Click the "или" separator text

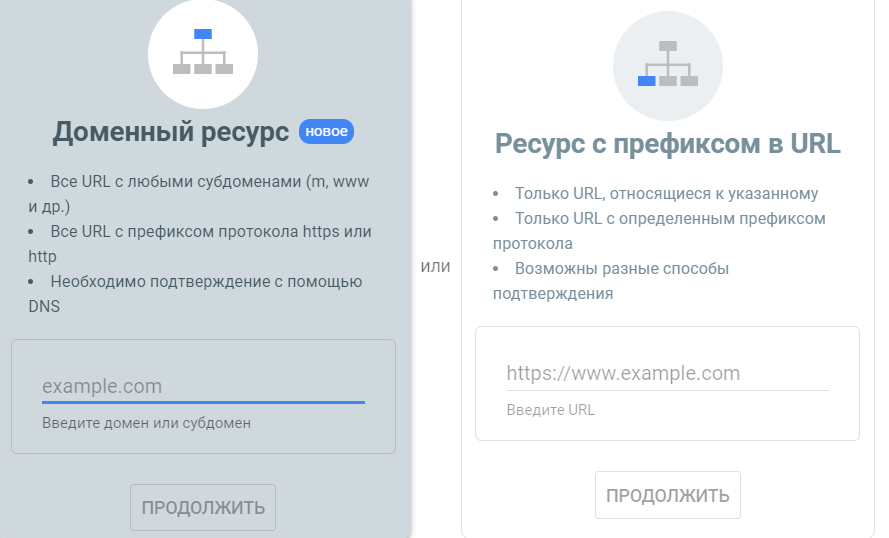tap(435, 266)
